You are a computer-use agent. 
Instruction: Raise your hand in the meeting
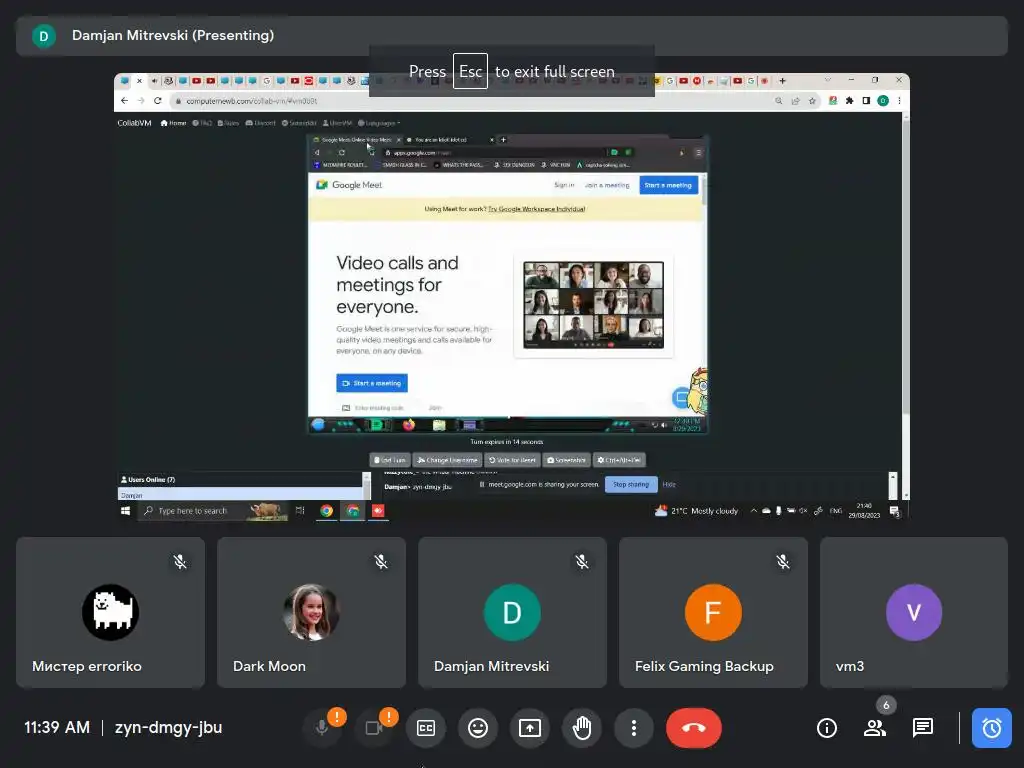(x=582, y=728)
